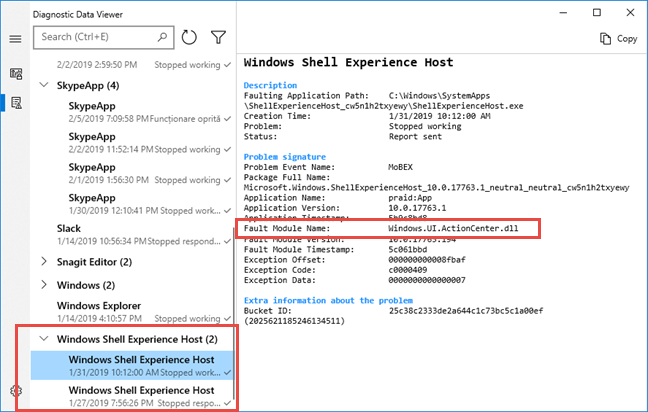Click the search magnifier icon

pyautogui.click(x=162, y=37)
